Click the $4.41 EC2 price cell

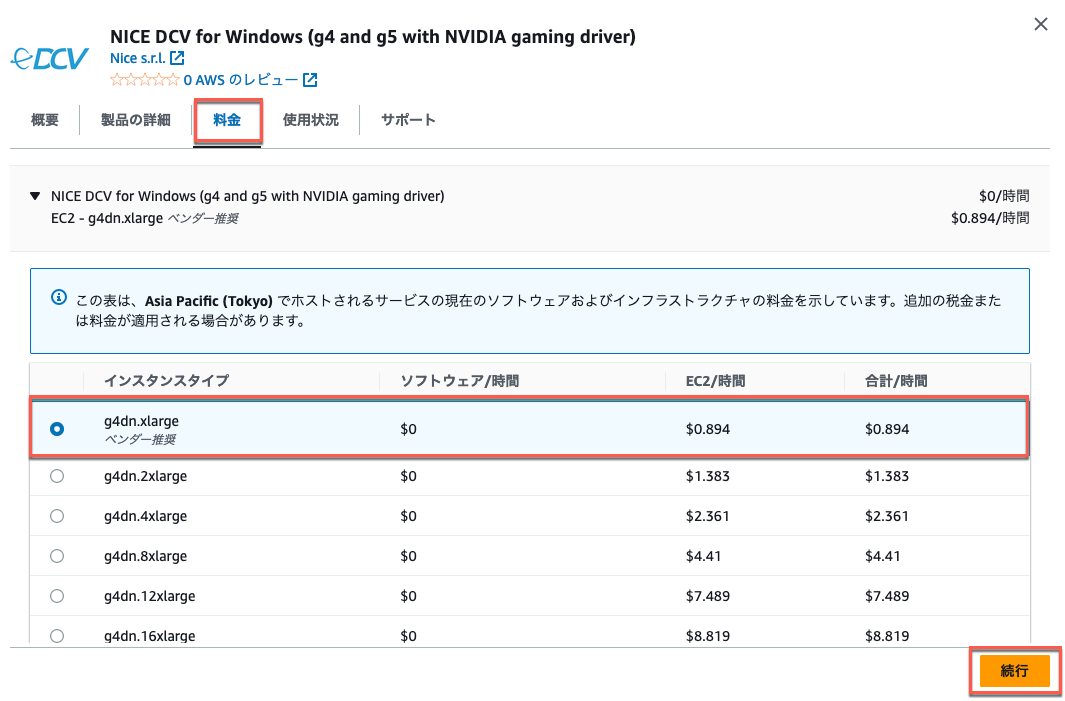(x=704, y=556)
